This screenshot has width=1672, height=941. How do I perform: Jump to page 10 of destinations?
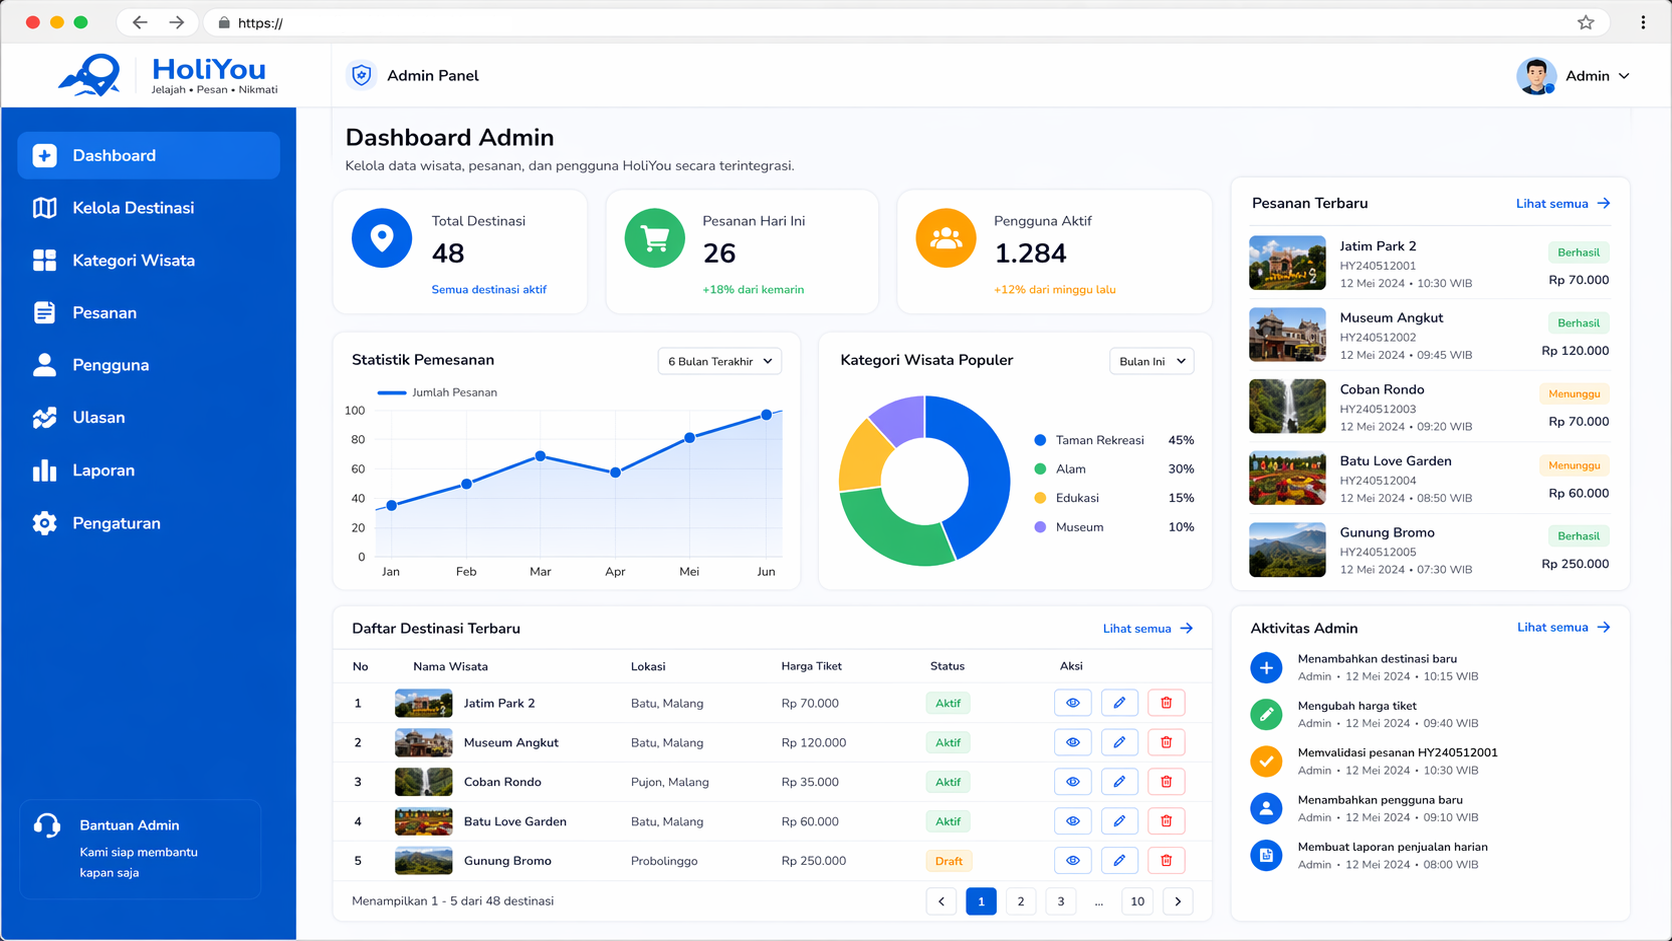[x=1137, y=901]
